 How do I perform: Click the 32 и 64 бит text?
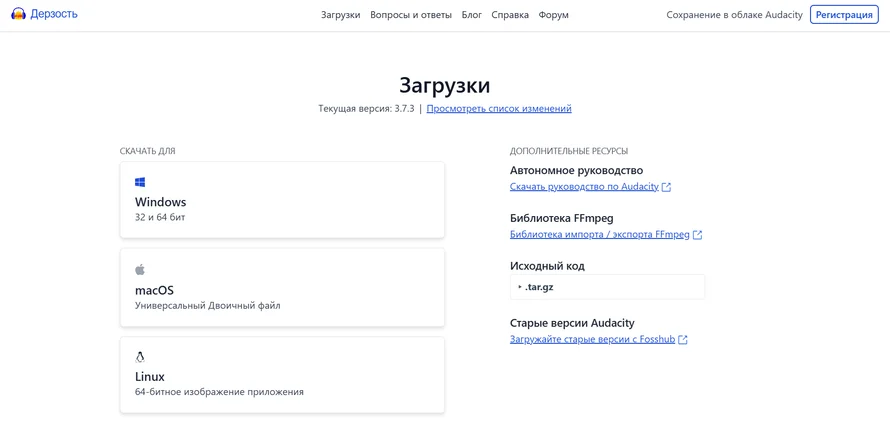point(160,217)
